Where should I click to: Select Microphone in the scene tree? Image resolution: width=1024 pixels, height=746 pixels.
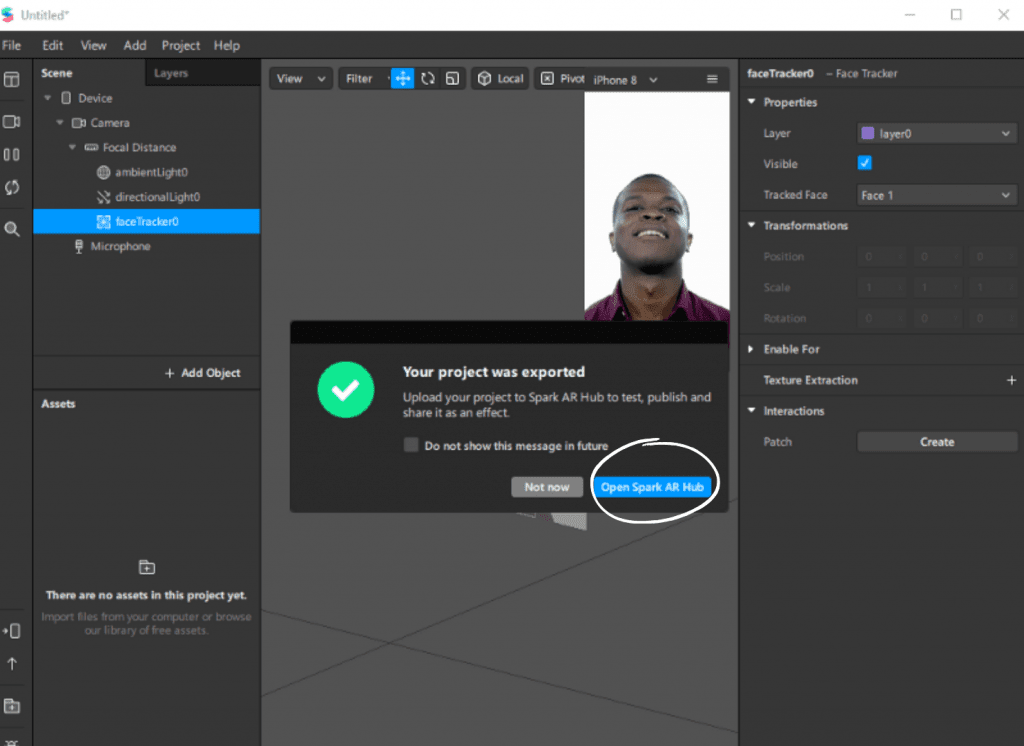147,246
